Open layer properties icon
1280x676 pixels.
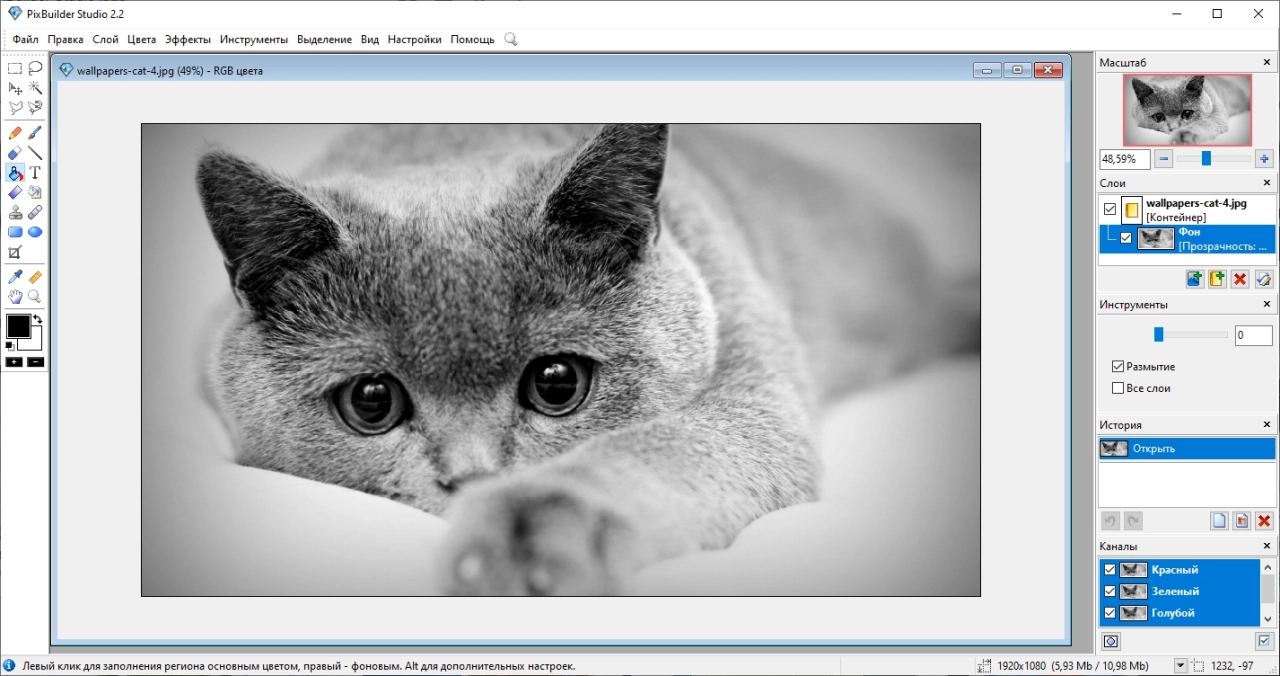(1264, 279)
